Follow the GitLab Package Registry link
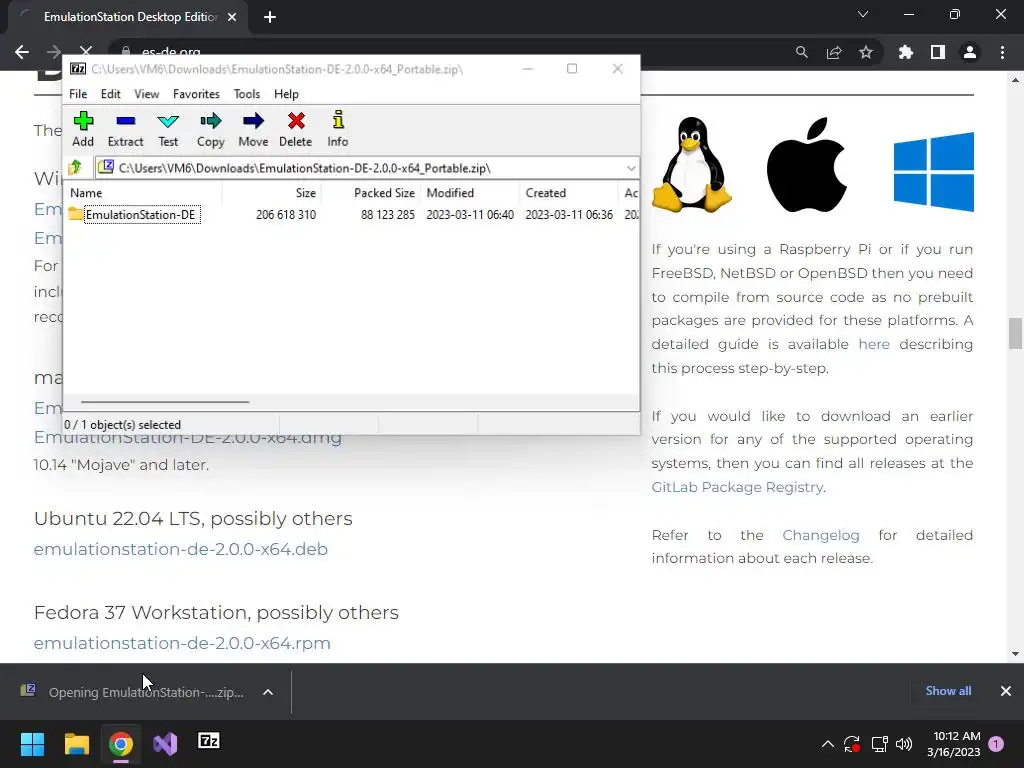Screen dimensions: 1024x768 [x=737, y=487]
